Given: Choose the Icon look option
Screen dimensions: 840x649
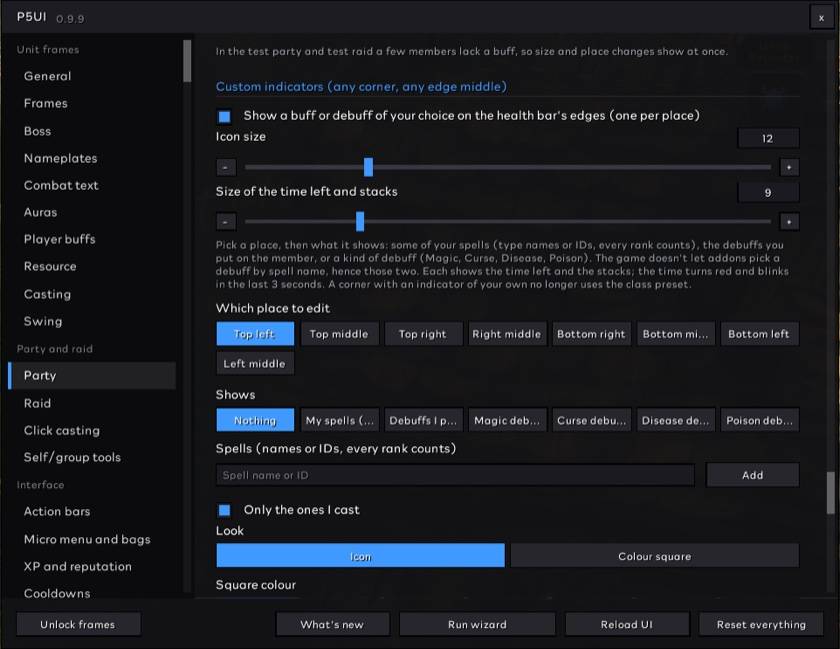Looking at the screenshot, I should tap(360, 556).
